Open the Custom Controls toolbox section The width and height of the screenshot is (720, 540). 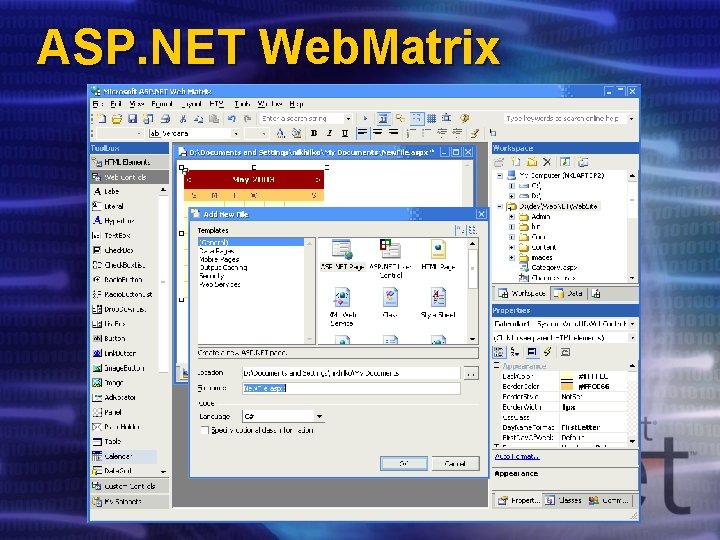pyautogui.click(x=129, y=486)
